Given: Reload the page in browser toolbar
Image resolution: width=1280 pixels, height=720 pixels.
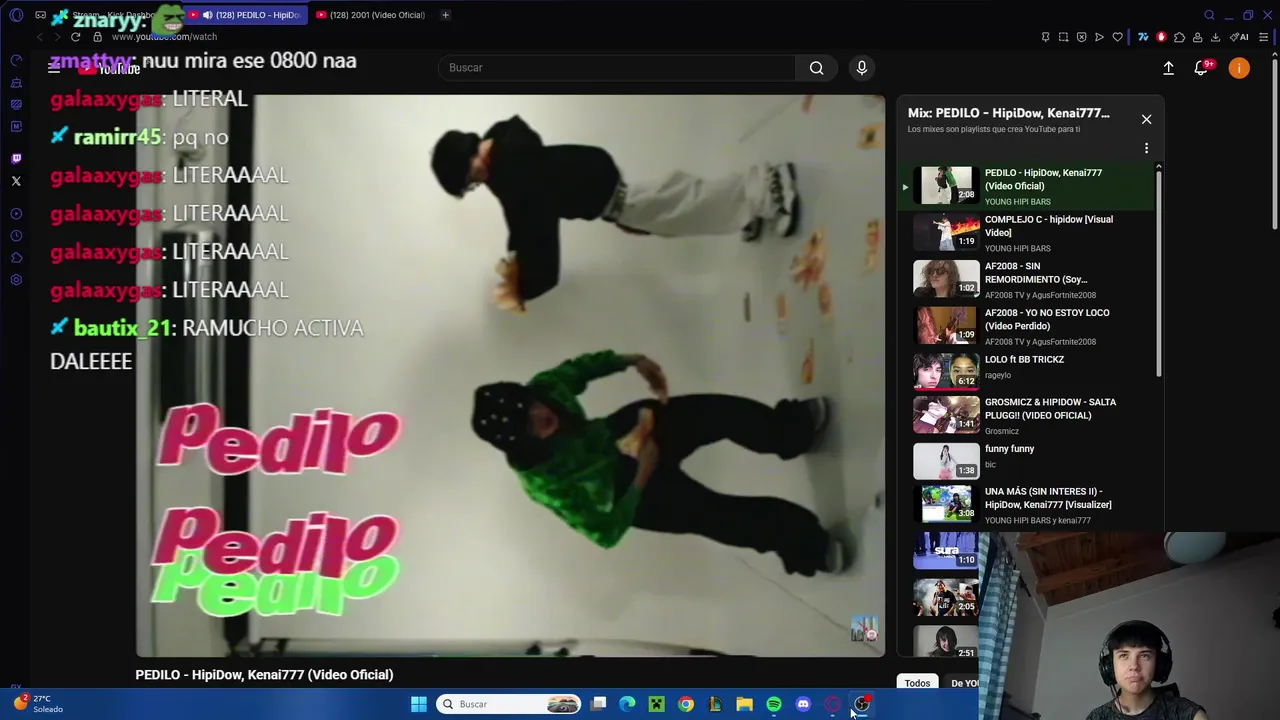Looking at the screenshot, I should (x=75, y=37).
